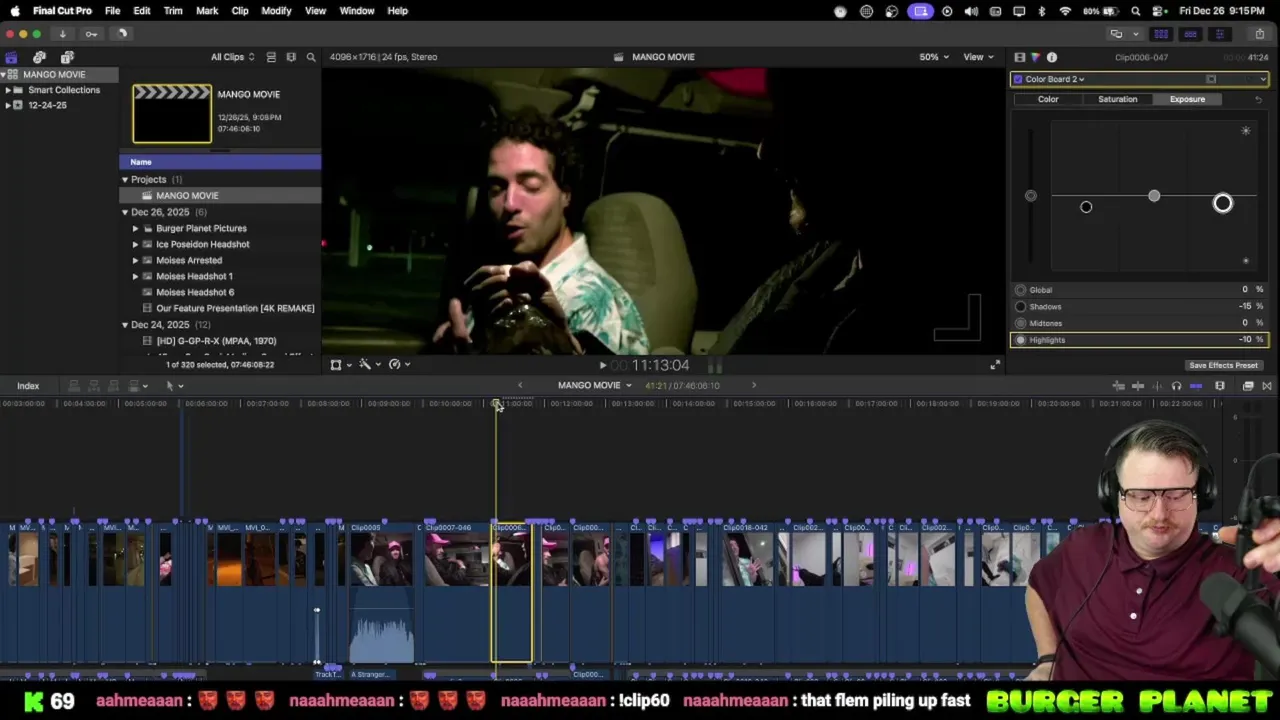Expand the Ice Poseidon Headshot clip
The height and width of the screenshot is (720, 1280).
point(136,244)
